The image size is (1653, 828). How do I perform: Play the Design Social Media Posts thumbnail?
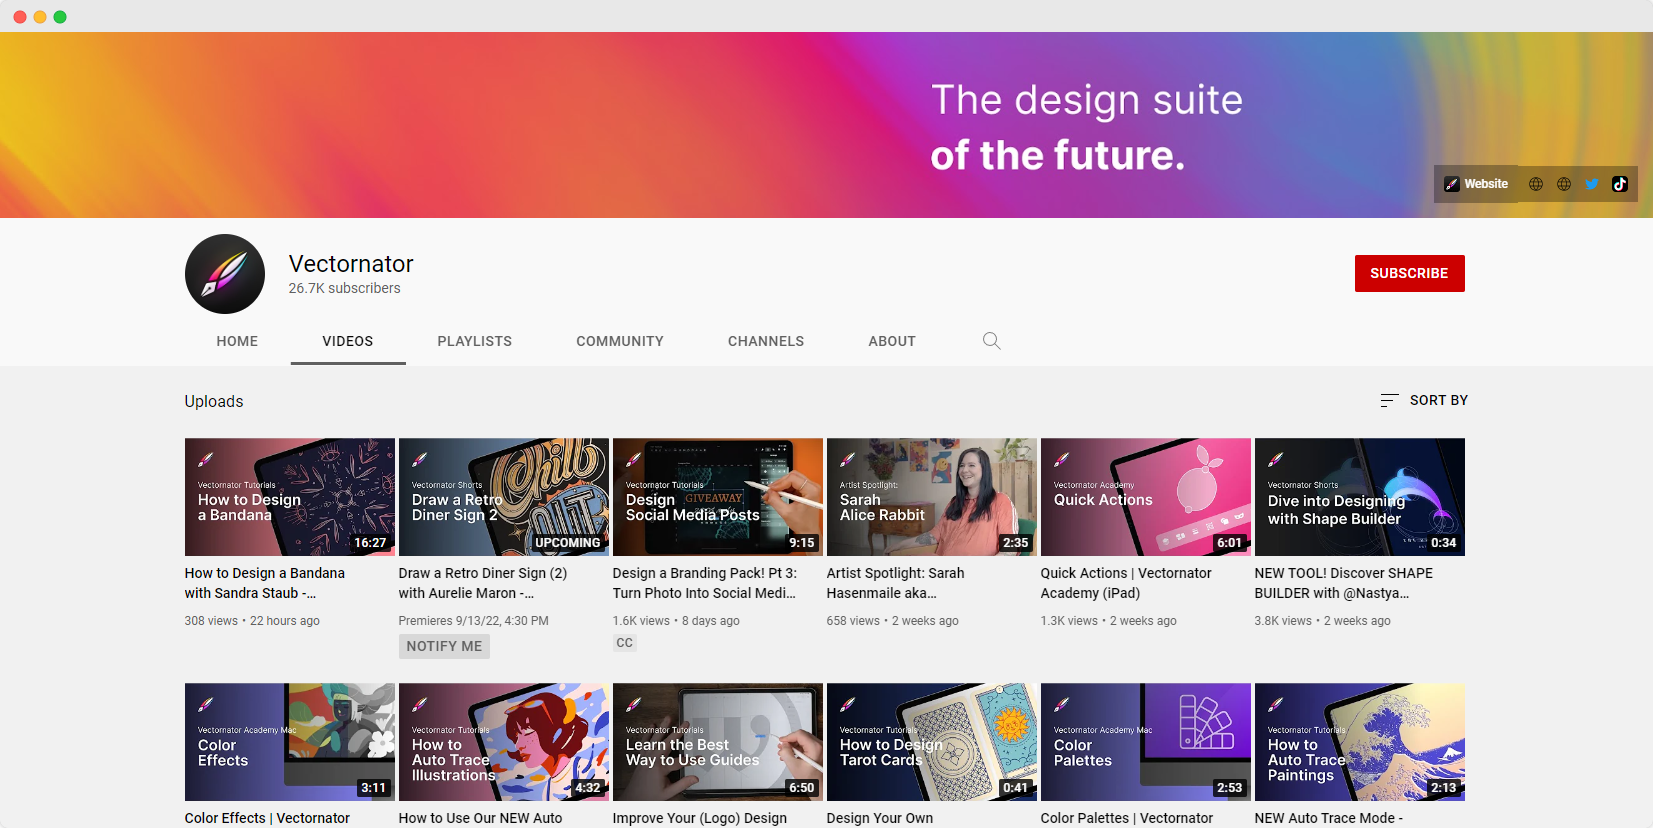coord(718,497)
